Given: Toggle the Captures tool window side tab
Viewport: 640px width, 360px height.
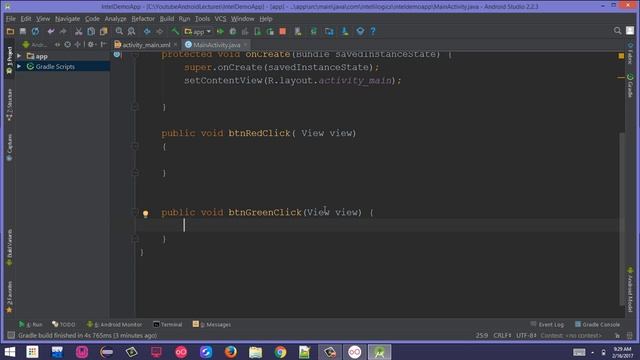Looking at the screenshot, I should [9, 147].
